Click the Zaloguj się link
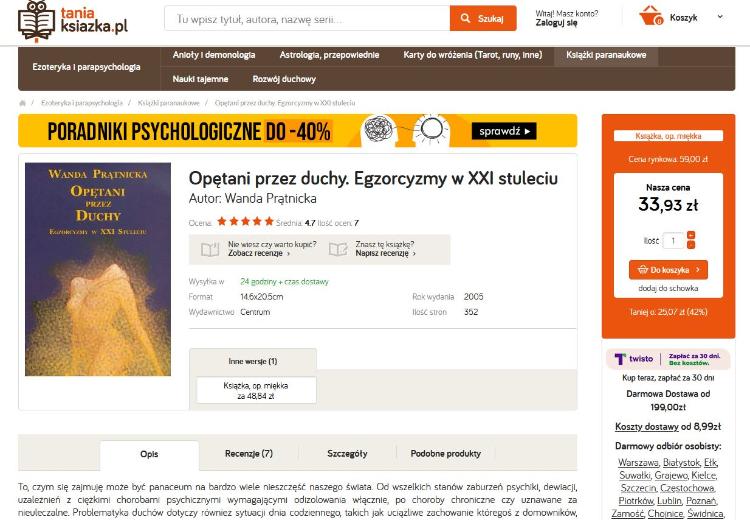The width and height of the screenshot is (750, 520). pyautogui.click(x=556, y=22)
